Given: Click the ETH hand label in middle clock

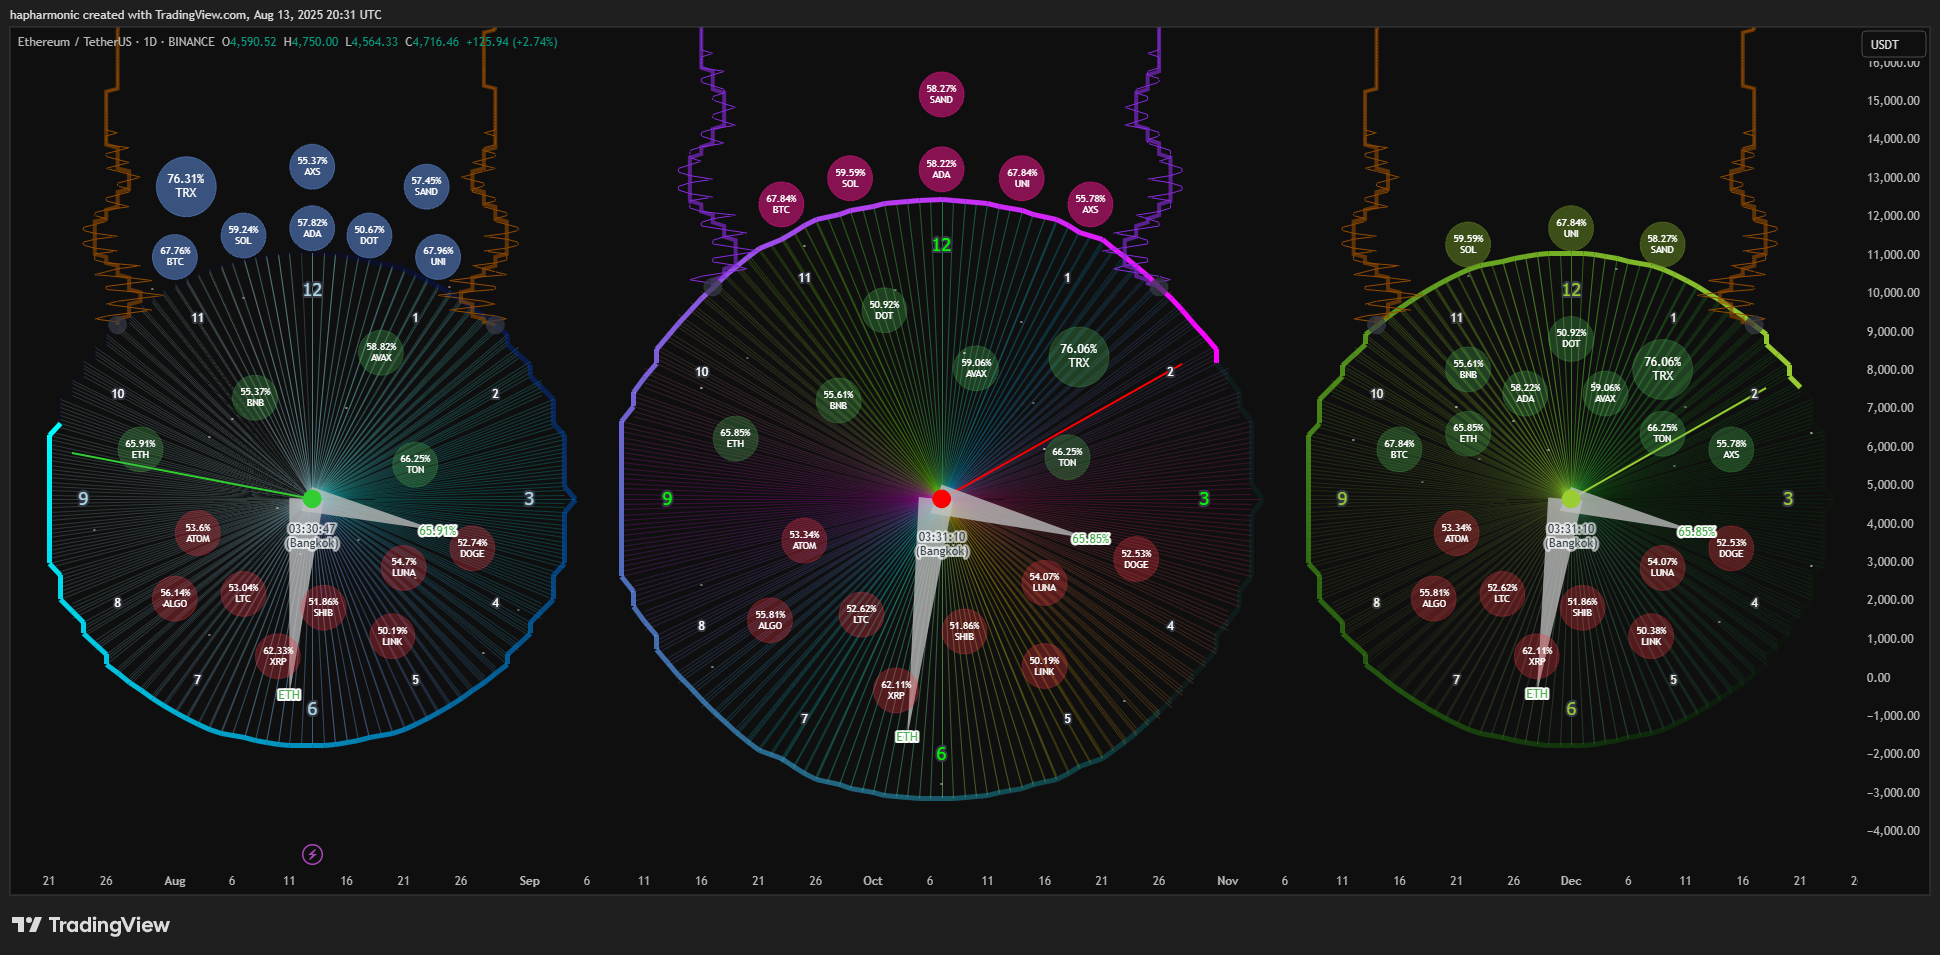Looking at the screenshot, I should tap(907, 737).
